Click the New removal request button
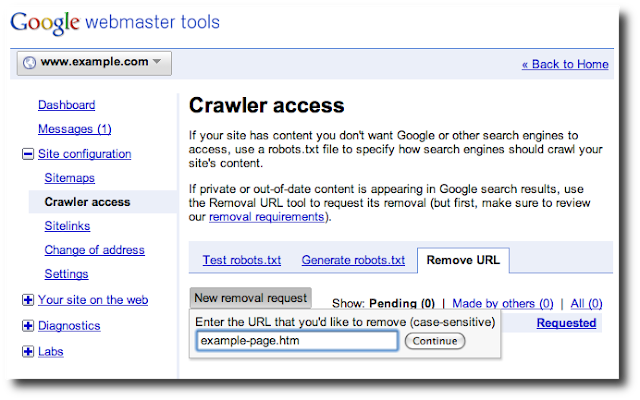 [x=251, y=298]
